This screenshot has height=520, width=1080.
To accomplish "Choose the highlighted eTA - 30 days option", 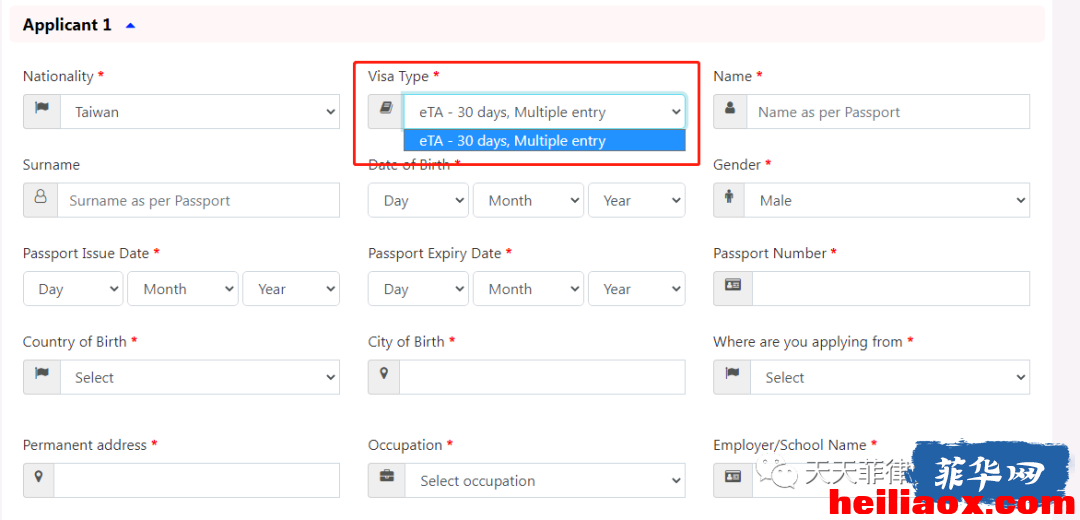I will [x=544, y=141].
